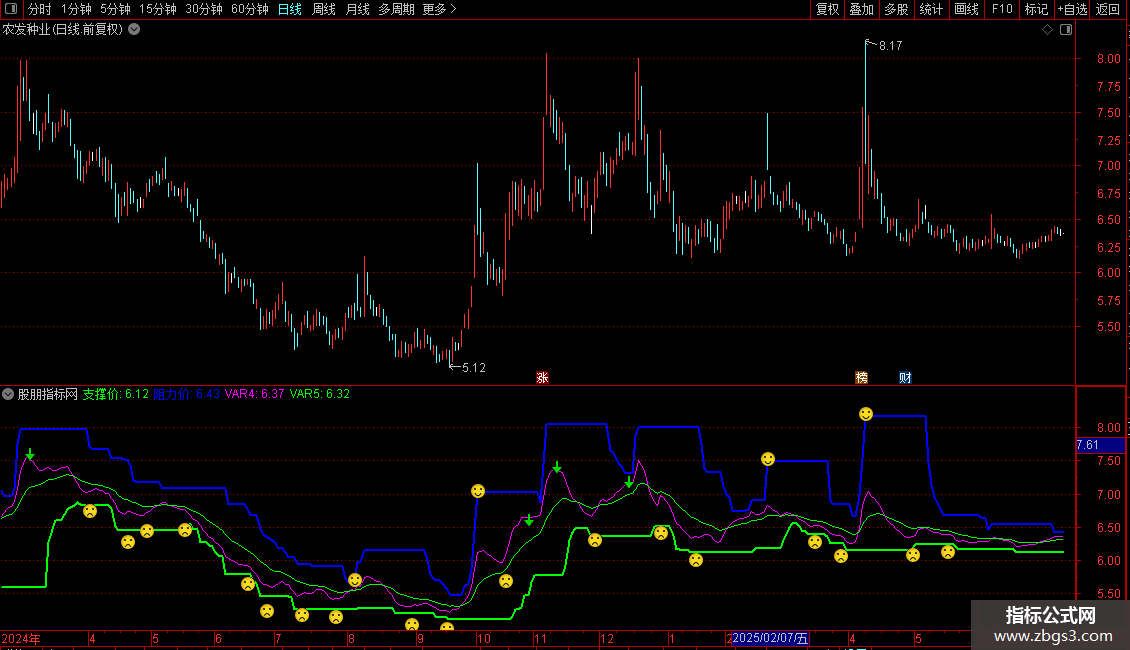Click the 财 event marker on the chart
This screenshot has width=1130, height=650.
[x=905, y=378]
